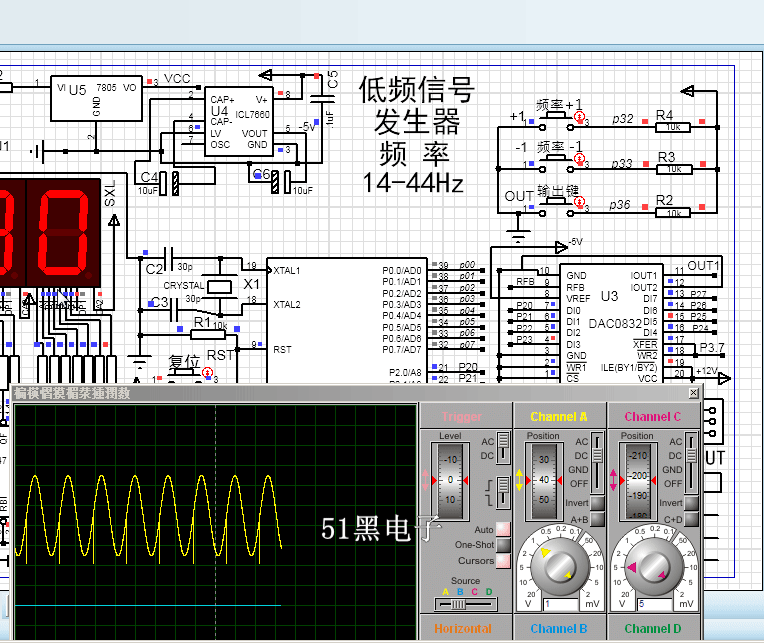Toggle the Cursors button
The height and width of the screenshot is (643, 764).
(503, 561)
